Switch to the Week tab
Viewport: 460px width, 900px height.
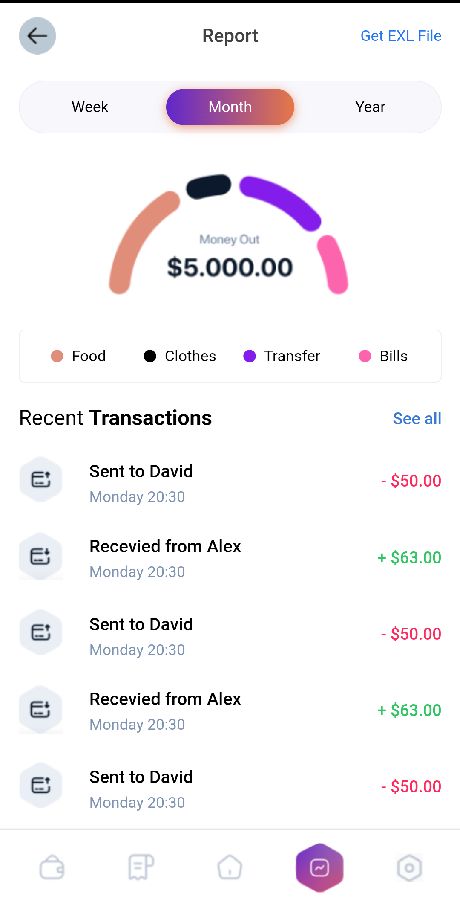click(x=90, y=107)
